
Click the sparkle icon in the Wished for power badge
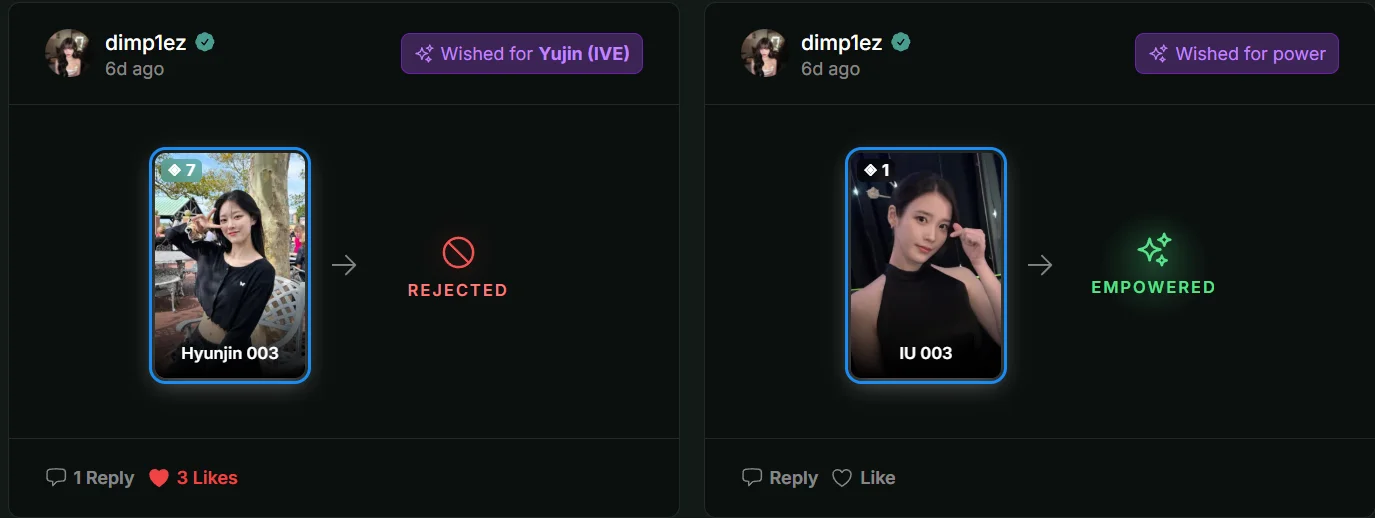1159,54
